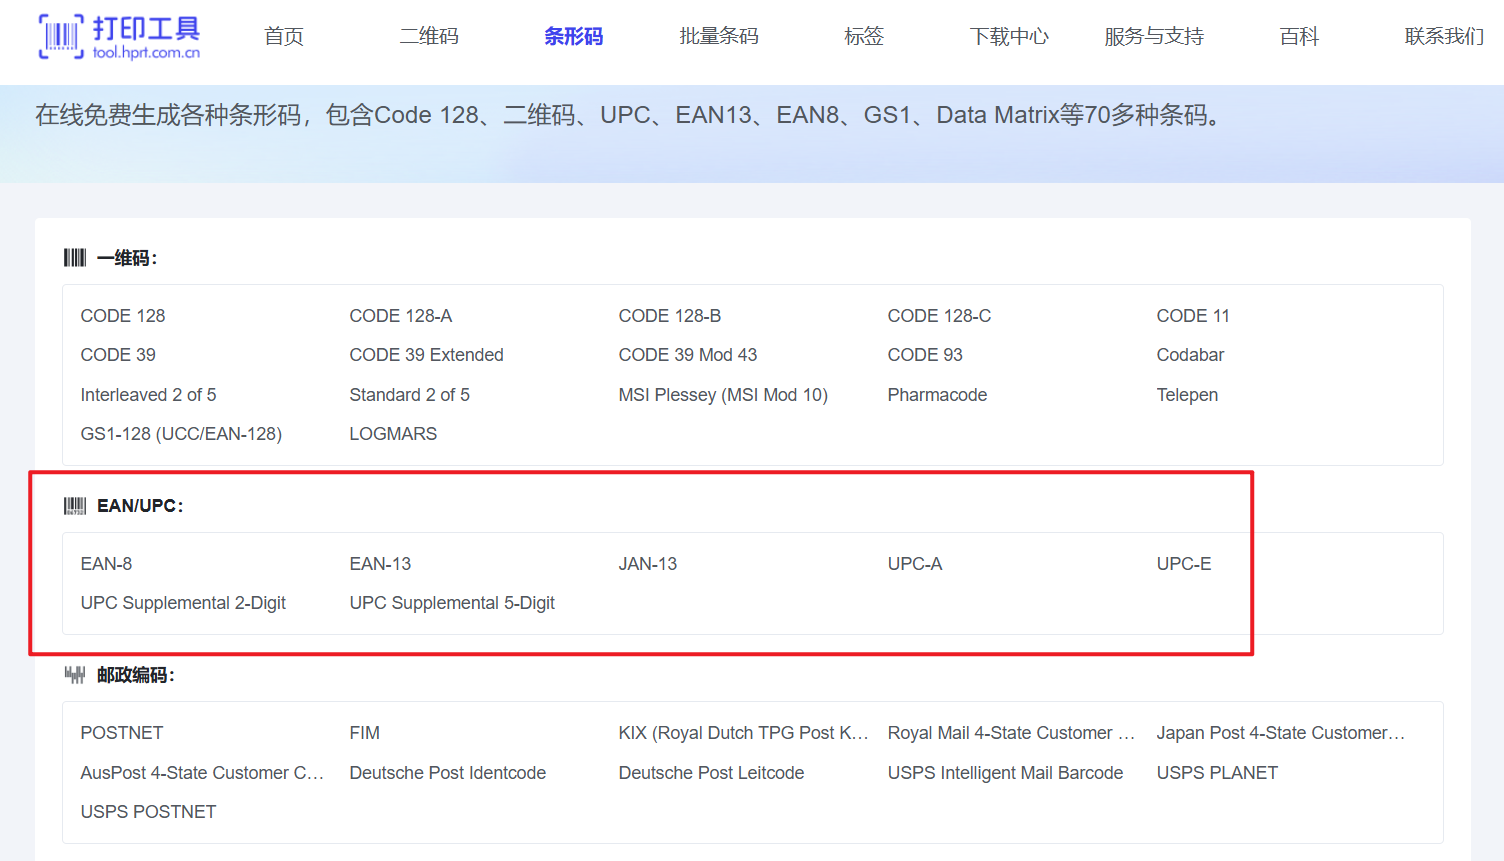Open 服务与支持 menu
Screen dimensions: 1504x861
pyautogui.click(x=1154, y=36)
